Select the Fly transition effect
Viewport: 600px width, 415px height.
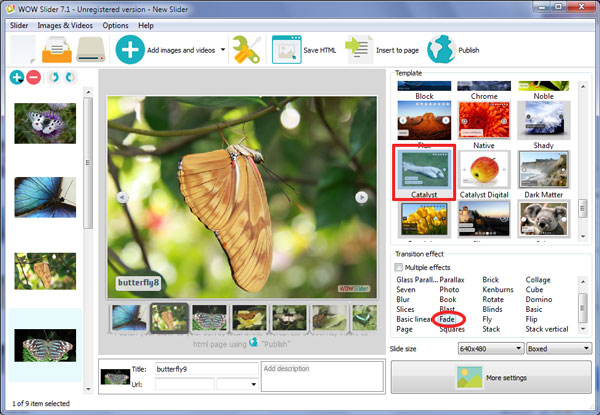pos(487,319)
